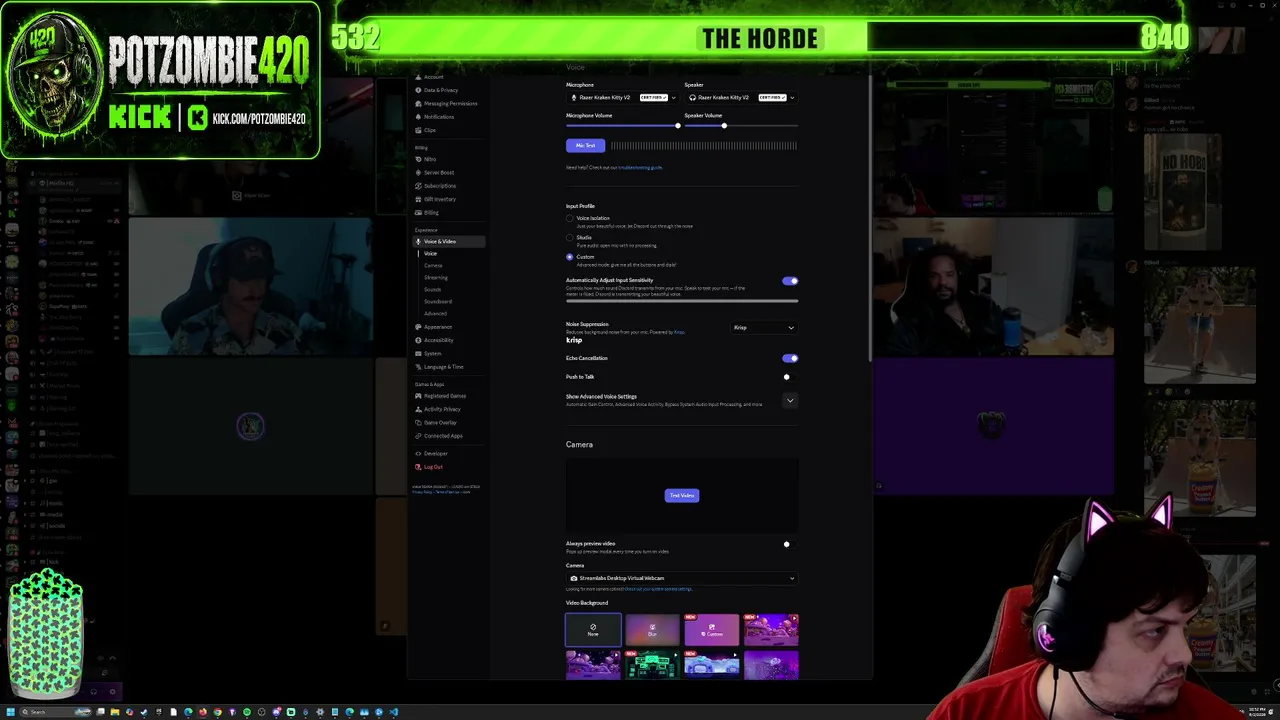Open the troubleshooting guide link
The width and height of the screenshot is (1280, 720).
(x=640, y=168)
